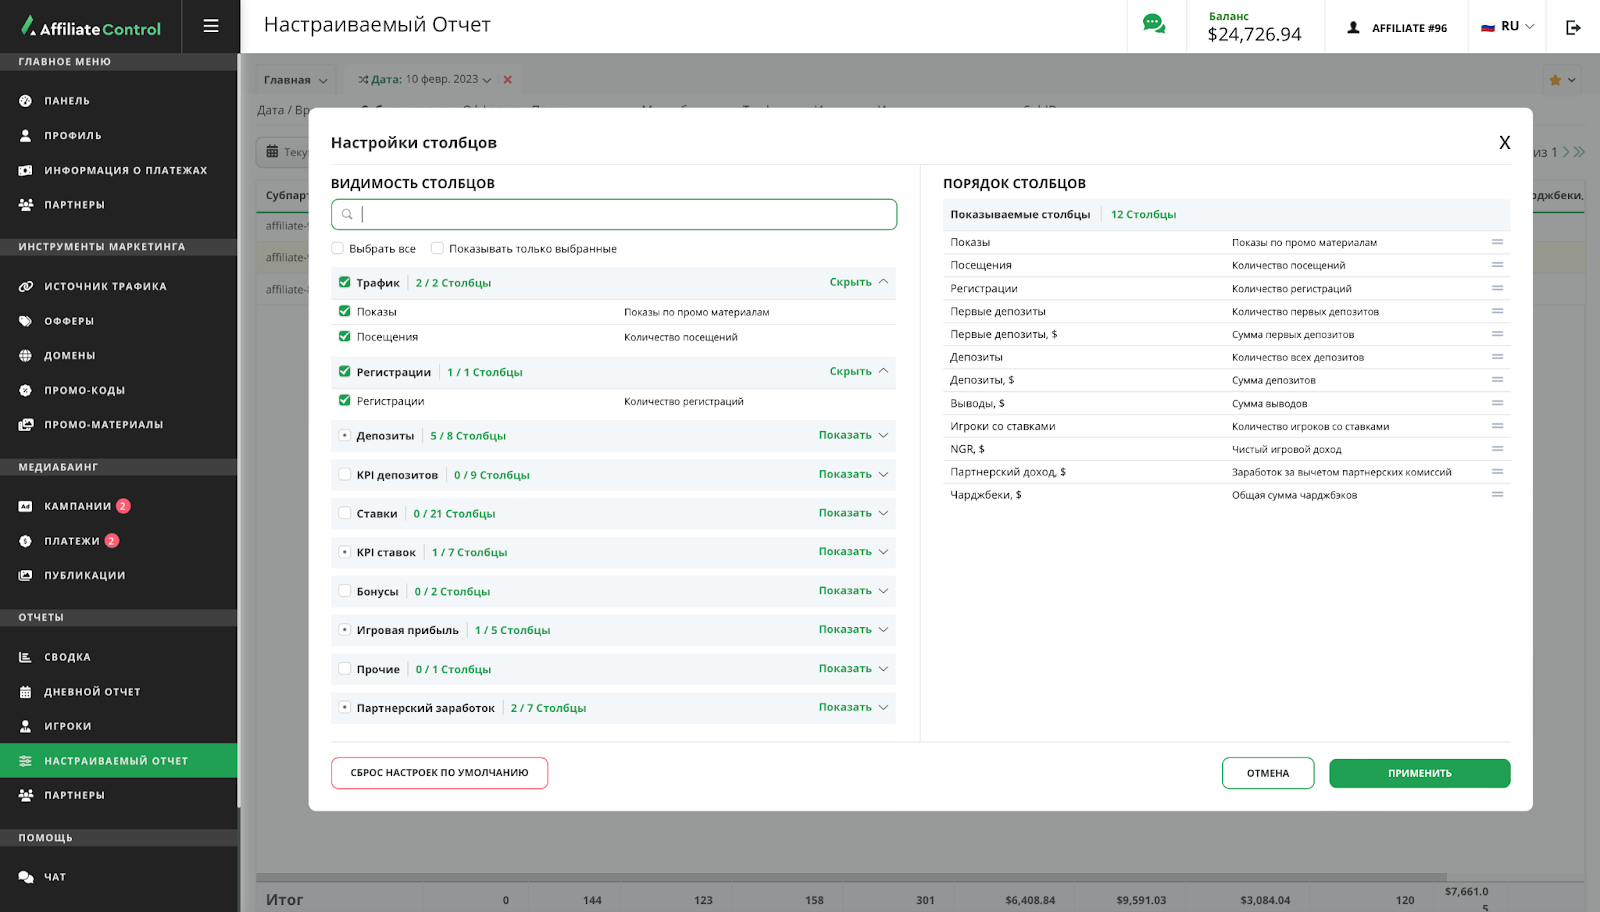
Task: Expand the Депозиты column group
Action: (x=853, y=436)
